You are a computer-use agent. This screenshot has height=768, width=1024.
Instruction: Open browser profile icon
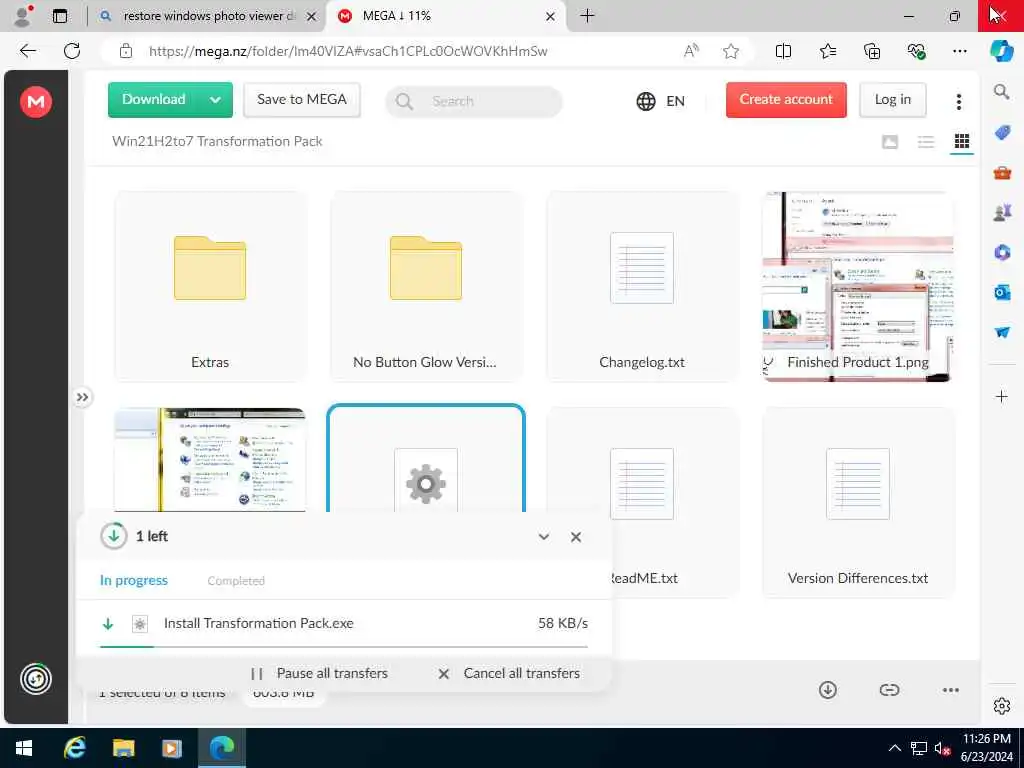24,16
